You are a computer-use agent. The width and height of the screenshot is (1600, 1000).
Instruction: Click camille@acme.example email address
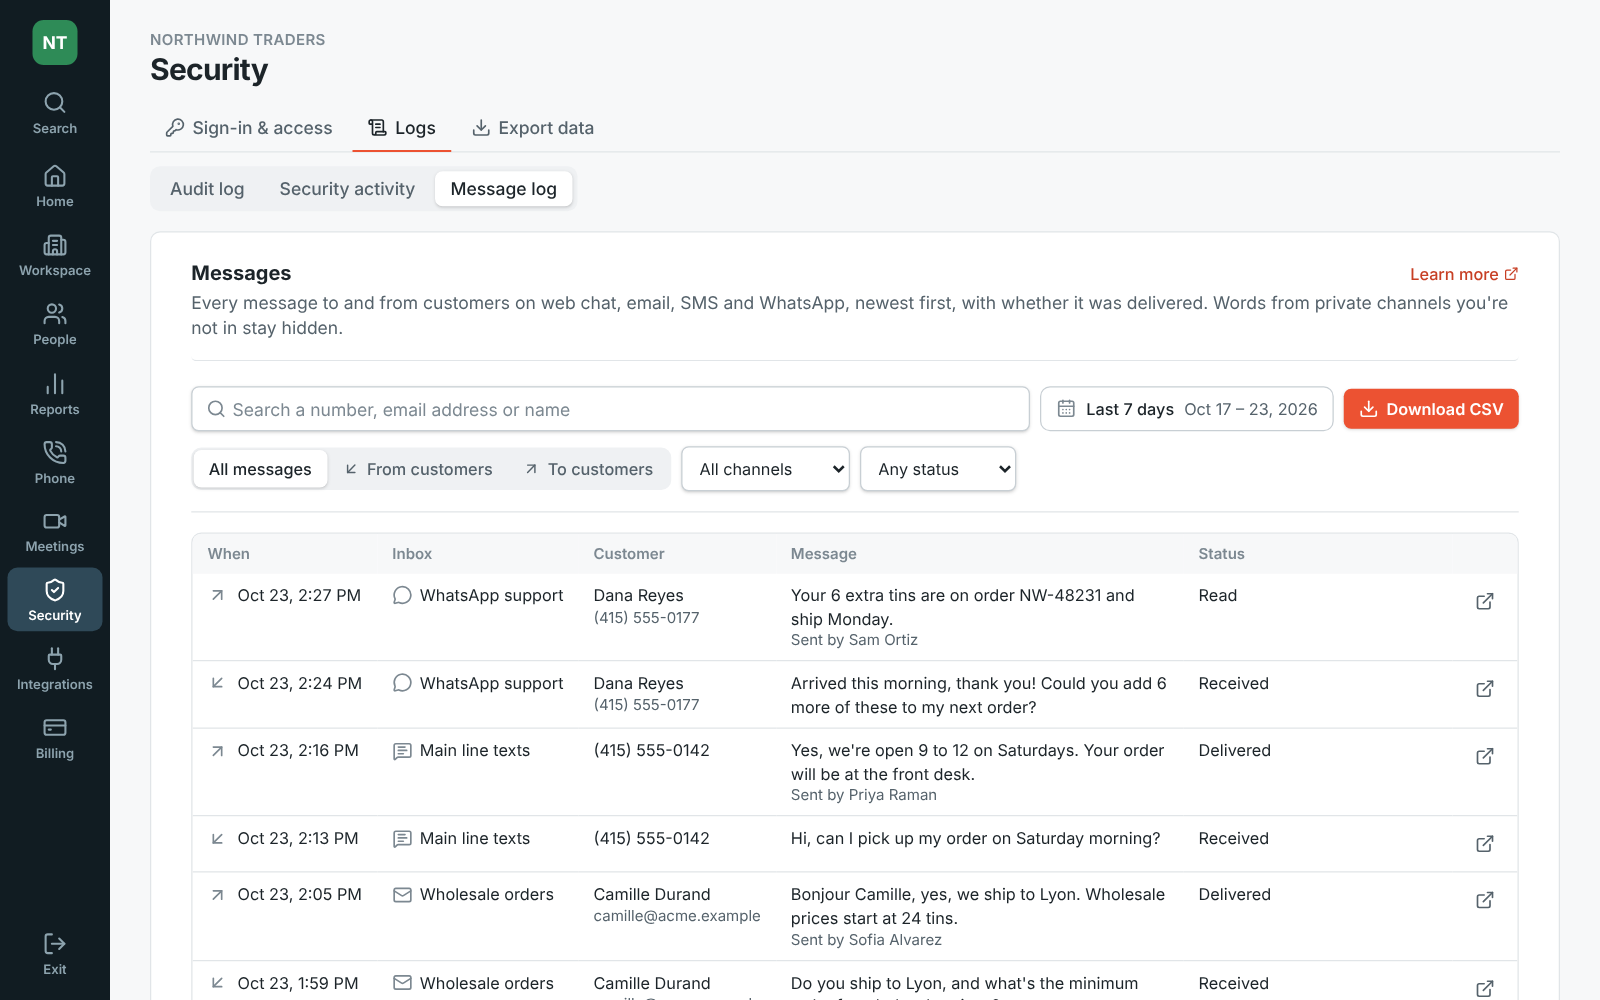pos(677,916)
